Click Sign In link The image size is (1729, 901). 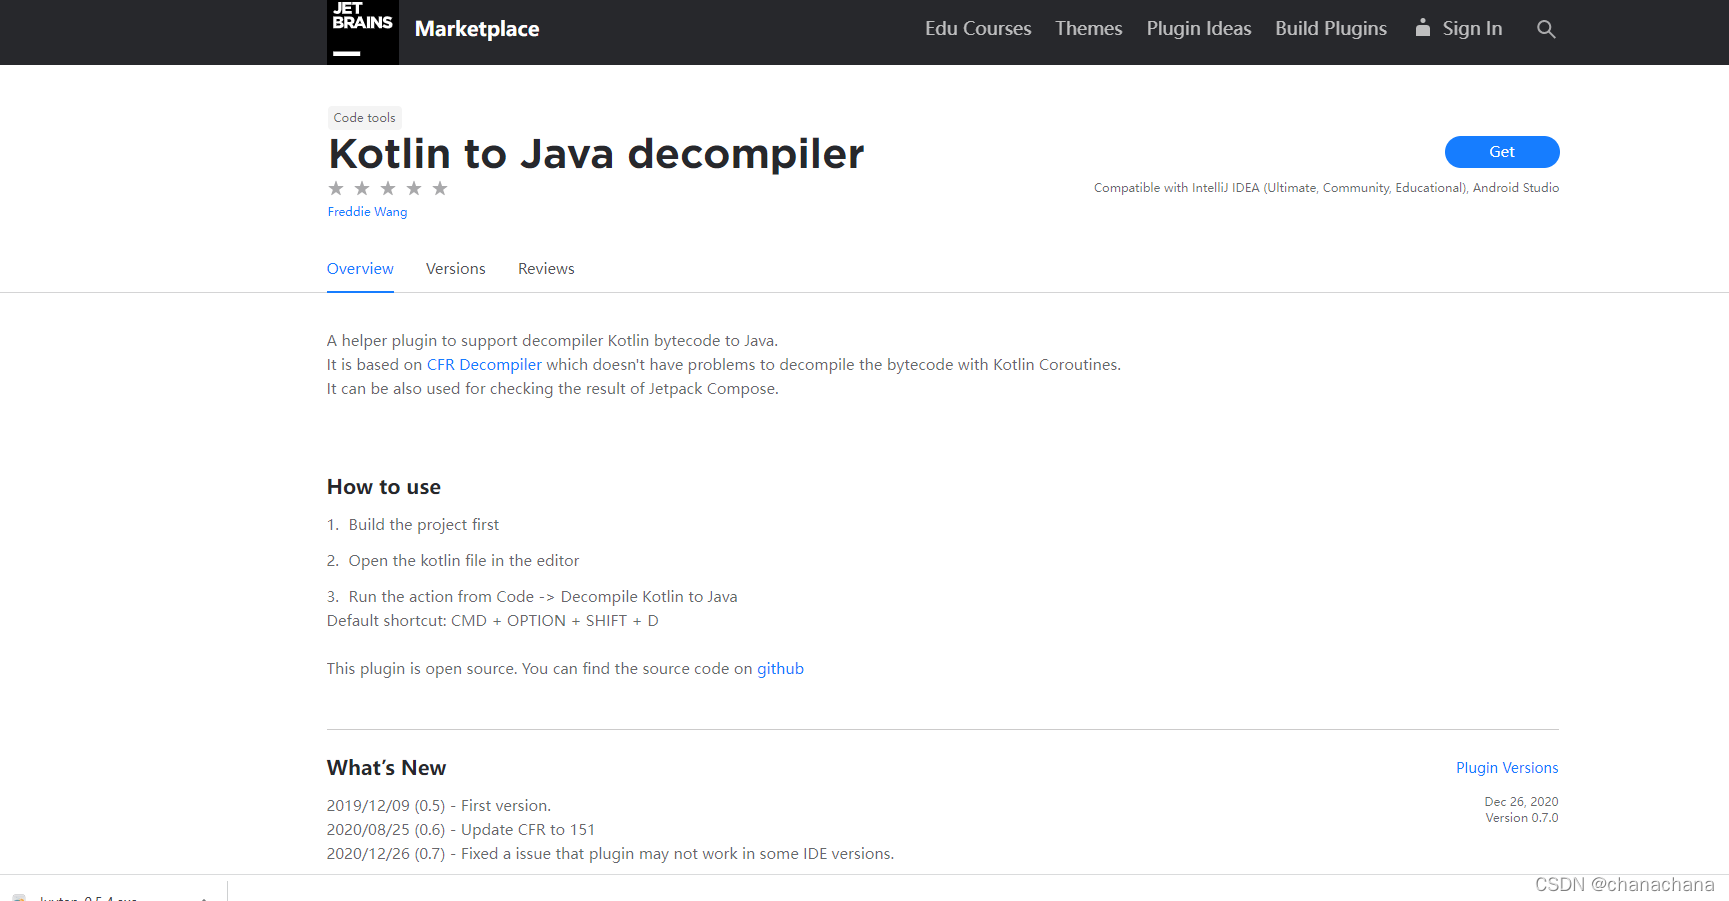point(1472,28)
